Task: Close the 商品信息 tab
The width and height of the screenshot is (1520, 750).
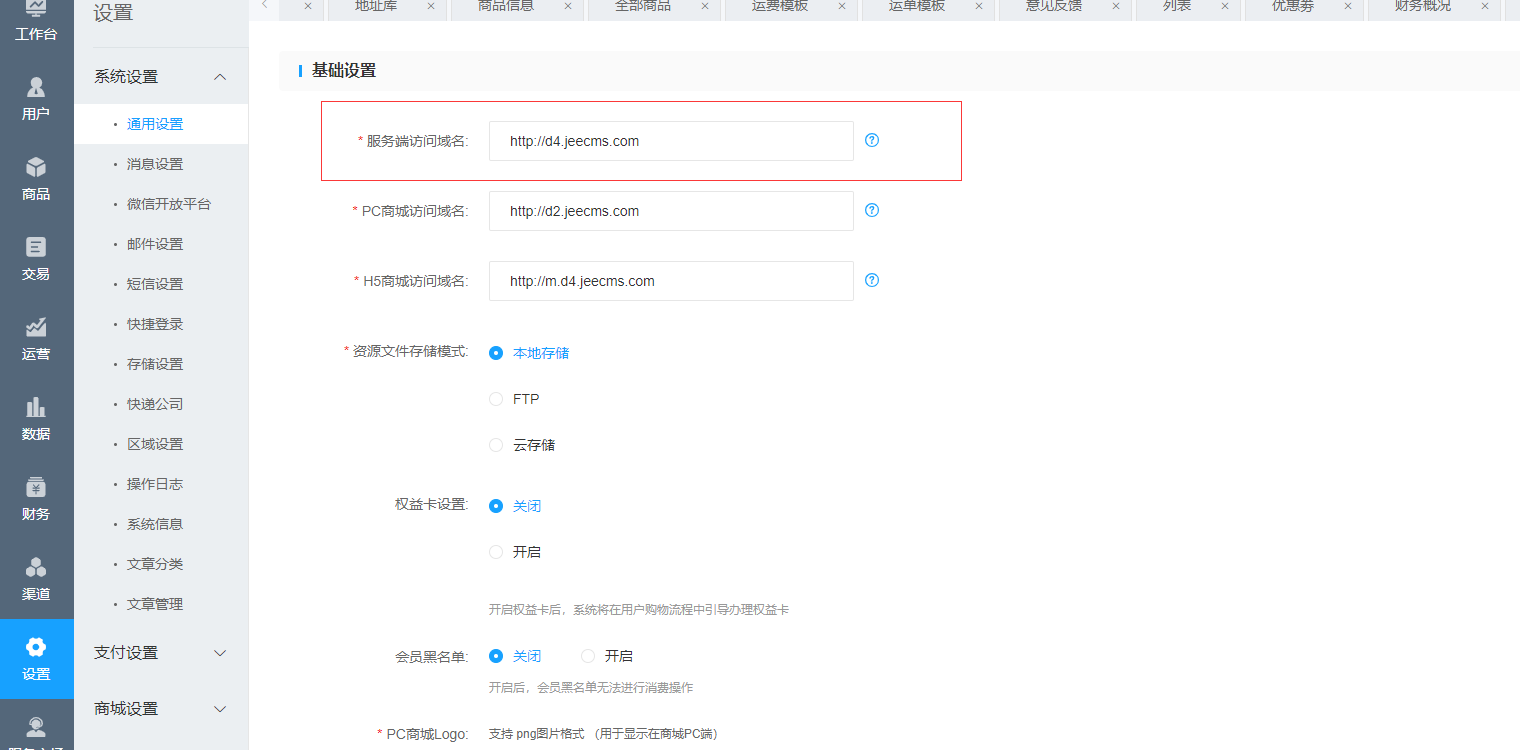Action: pyautogui.click(x=568, y=6)
